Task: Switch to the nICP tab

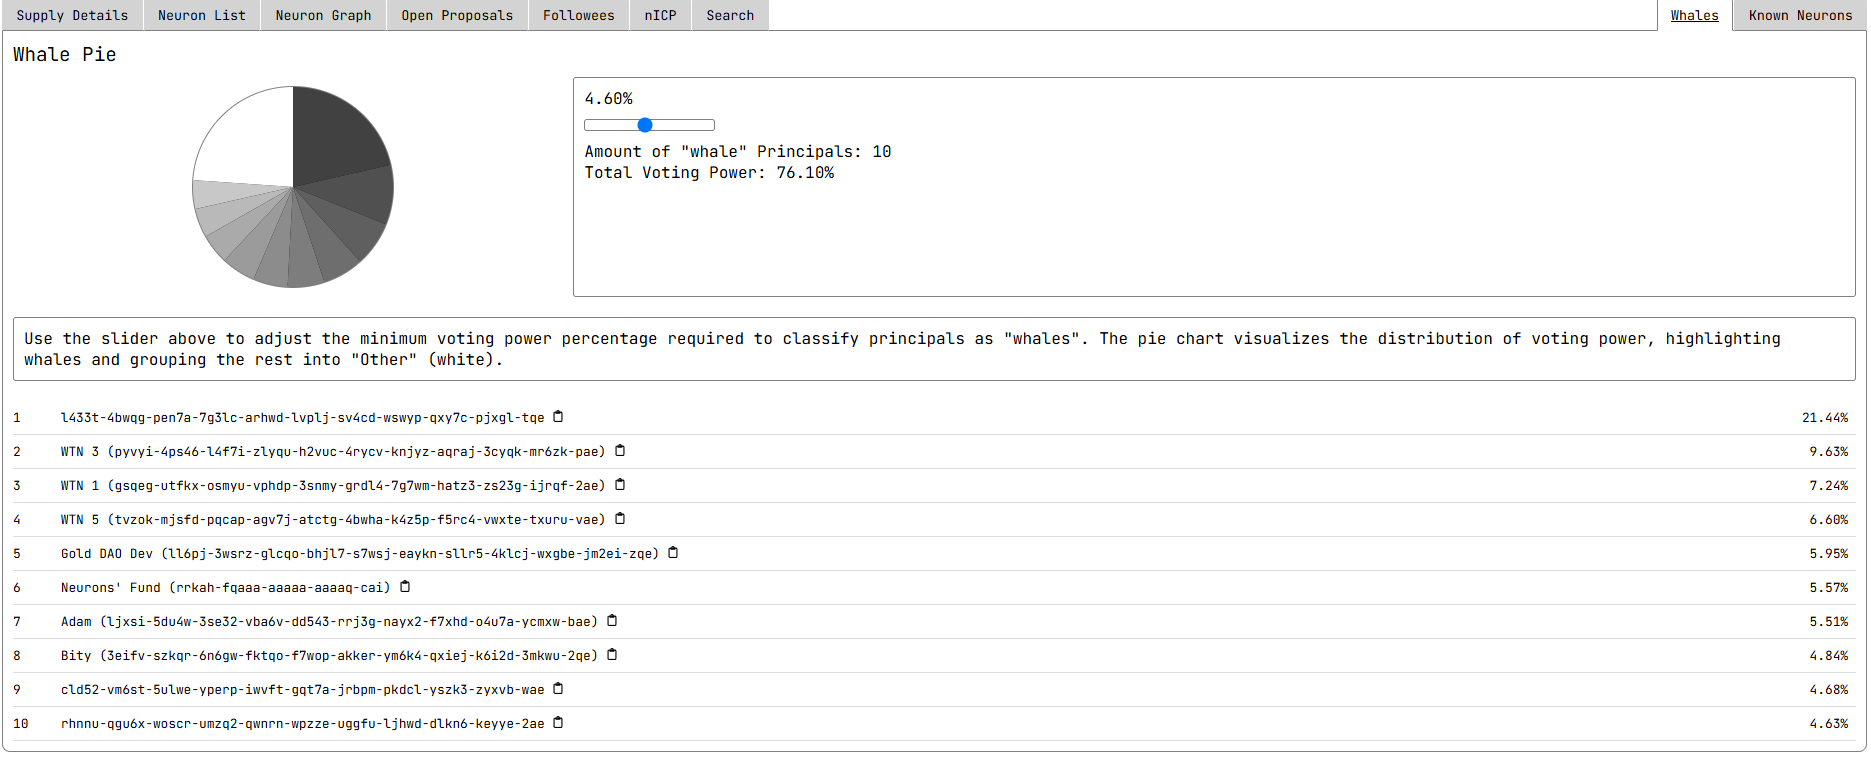Action: [x=660, y=15]
